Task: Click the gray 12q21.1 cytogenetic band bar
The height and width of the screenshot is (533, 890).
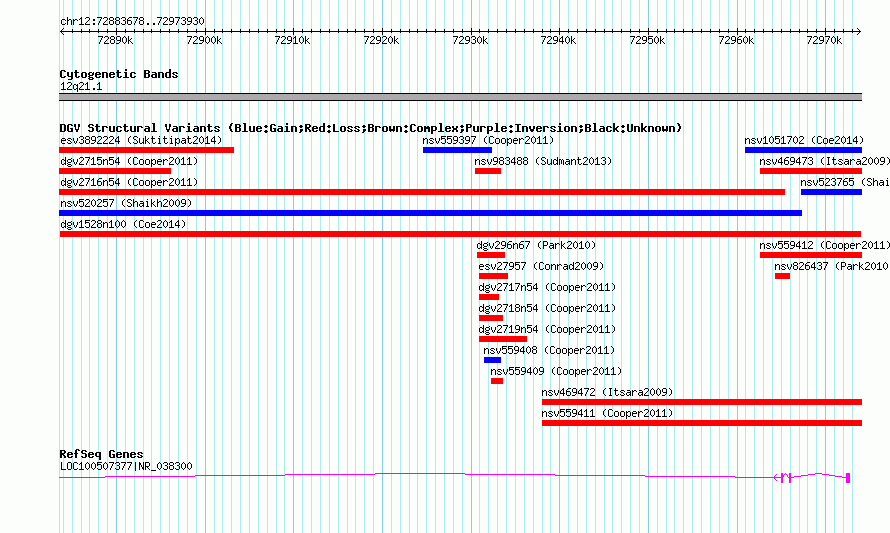Action: [x=460, y=97]
